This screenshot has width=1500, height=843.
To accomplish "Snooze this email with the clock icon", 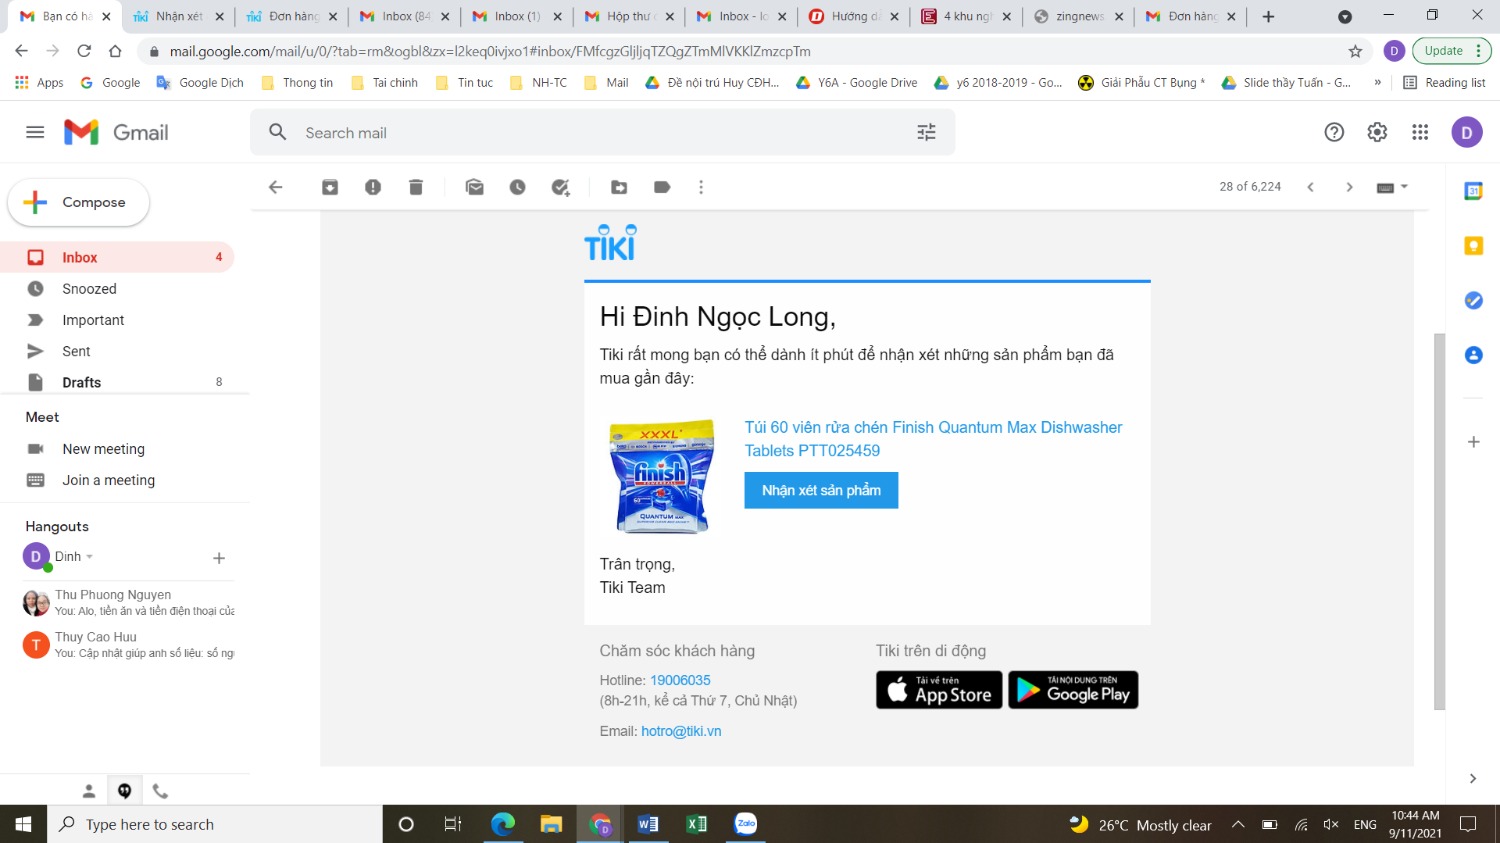I will pos(517,187).
